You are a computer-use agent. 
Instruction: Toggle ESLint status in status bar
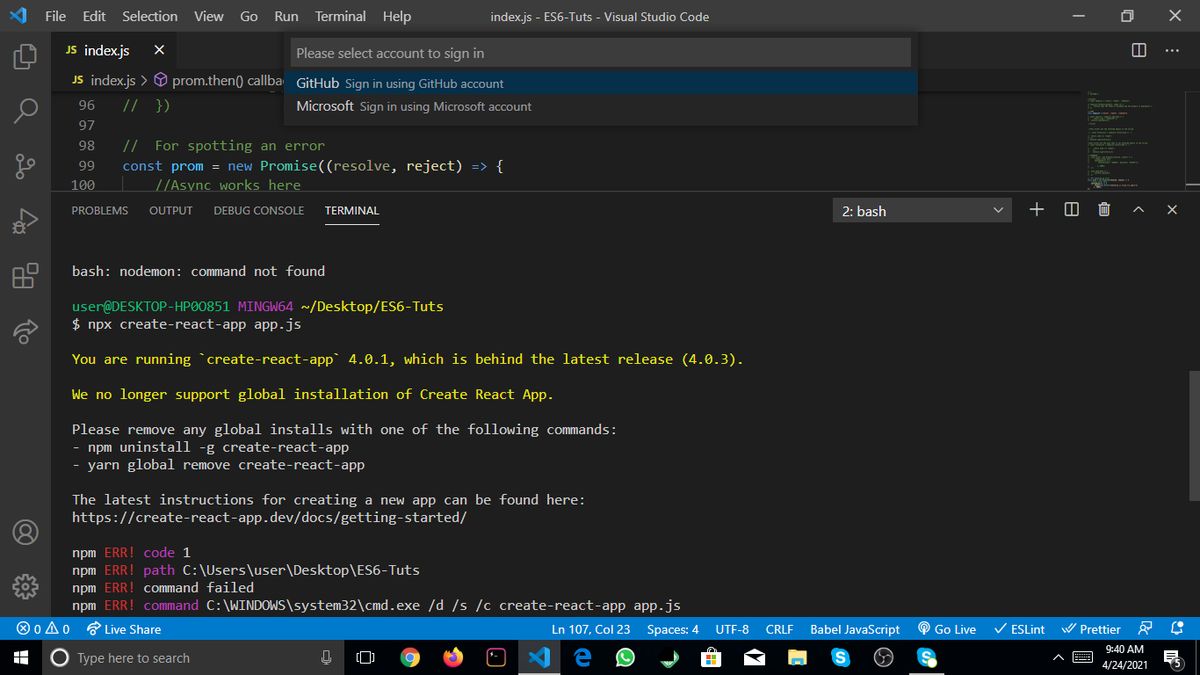[x=1019, y=629]
